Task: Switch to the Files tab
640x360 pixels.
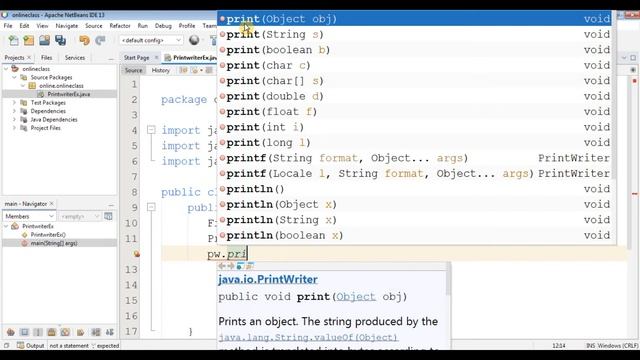Action: click(x=47, y=58)
